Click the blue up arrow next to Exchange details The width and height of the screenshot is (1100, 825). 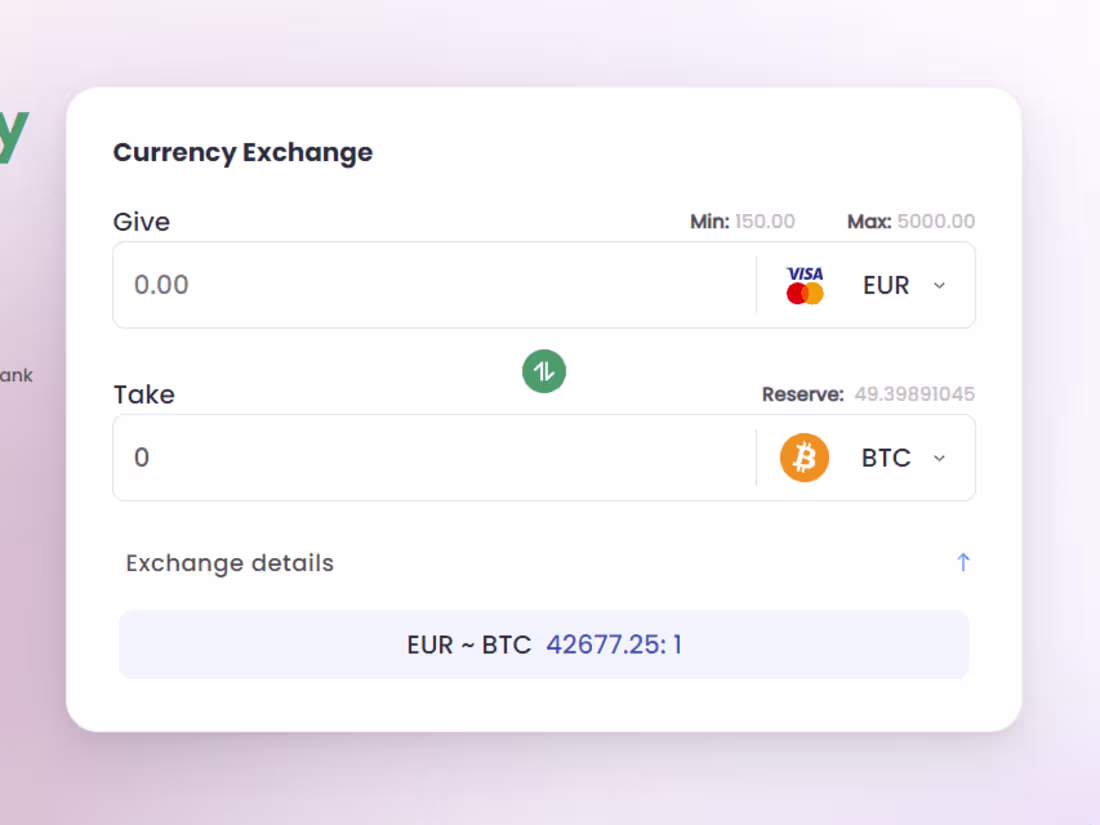(963, 562)
